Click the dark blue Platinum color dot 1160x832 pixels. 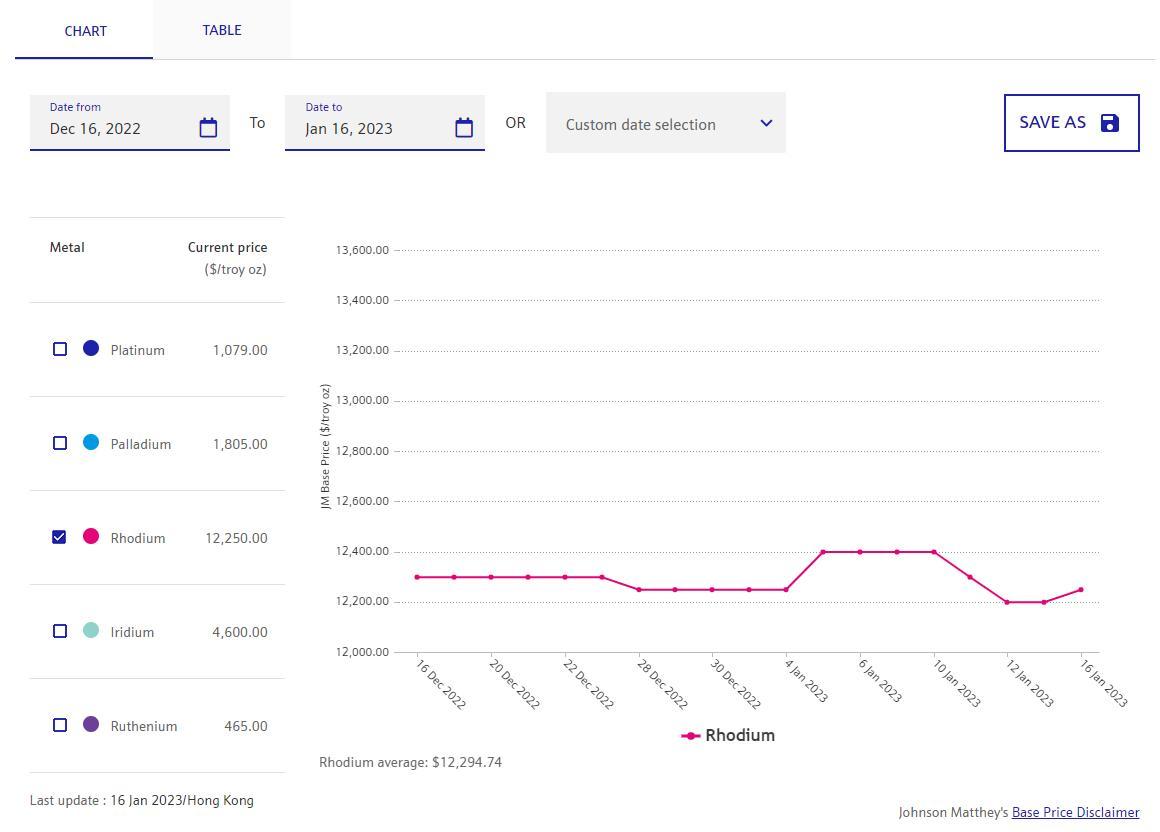click(x=91, y=348)
